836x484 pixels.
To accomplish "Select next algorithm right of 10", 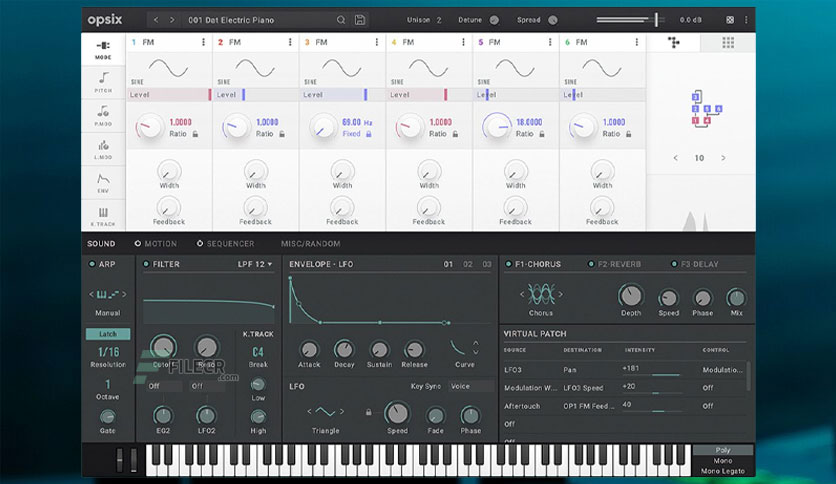I will [723, 158].
